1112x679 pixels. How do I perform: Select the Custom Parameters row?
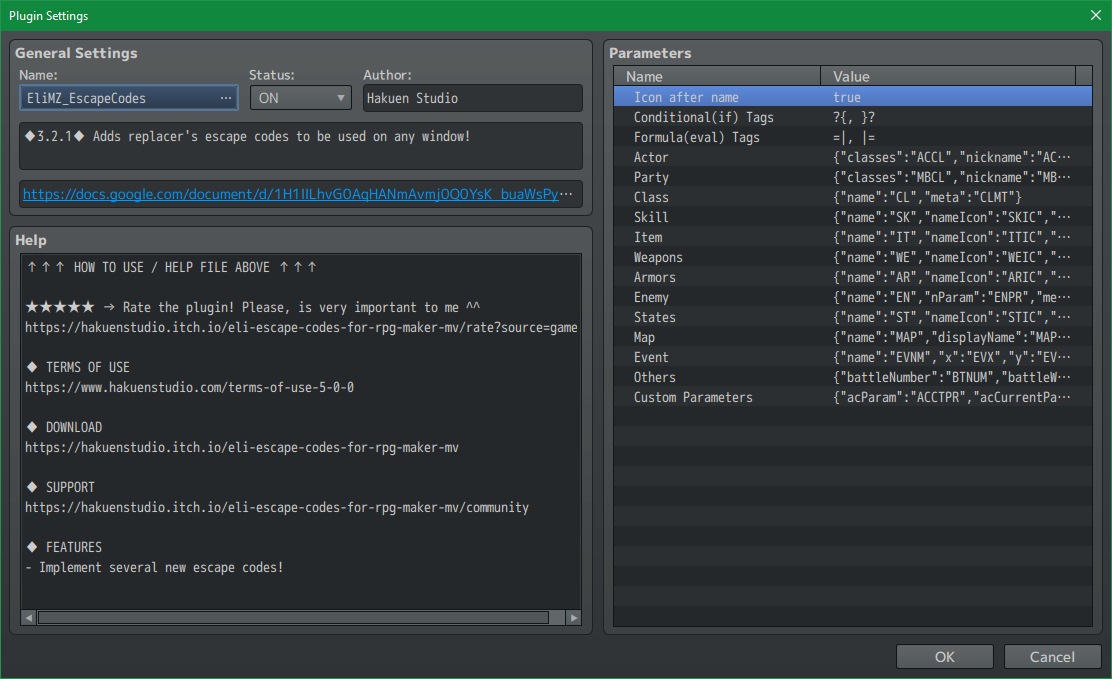click(693, 397)
